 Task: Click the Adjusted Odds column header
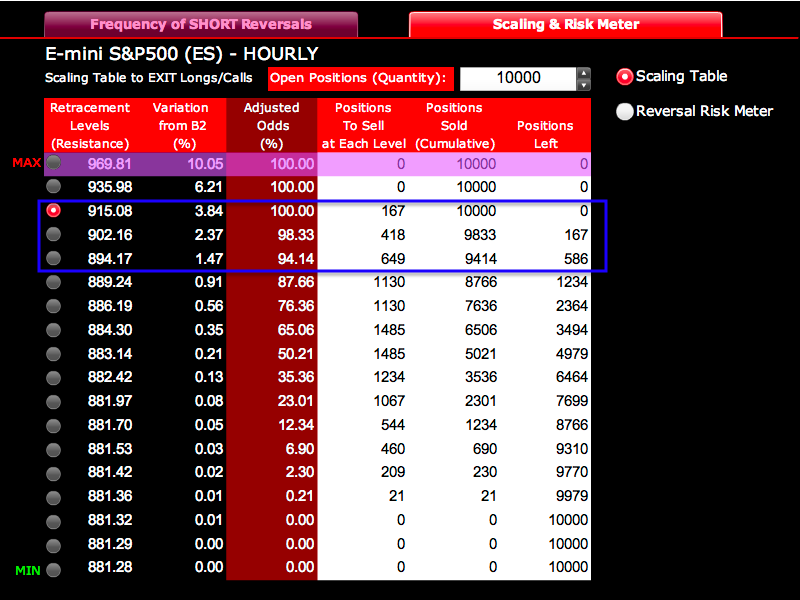coord(272,125)
